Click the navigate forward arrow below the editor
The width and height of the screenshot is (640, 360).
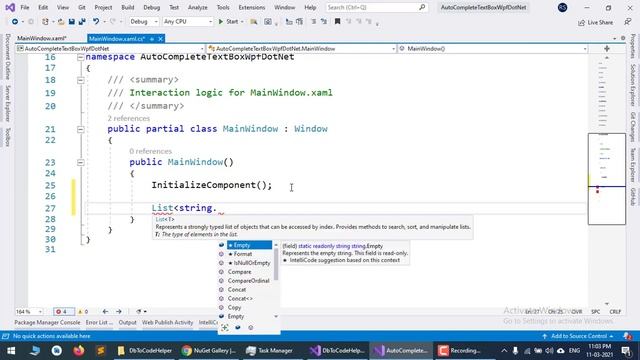(119, 311)
